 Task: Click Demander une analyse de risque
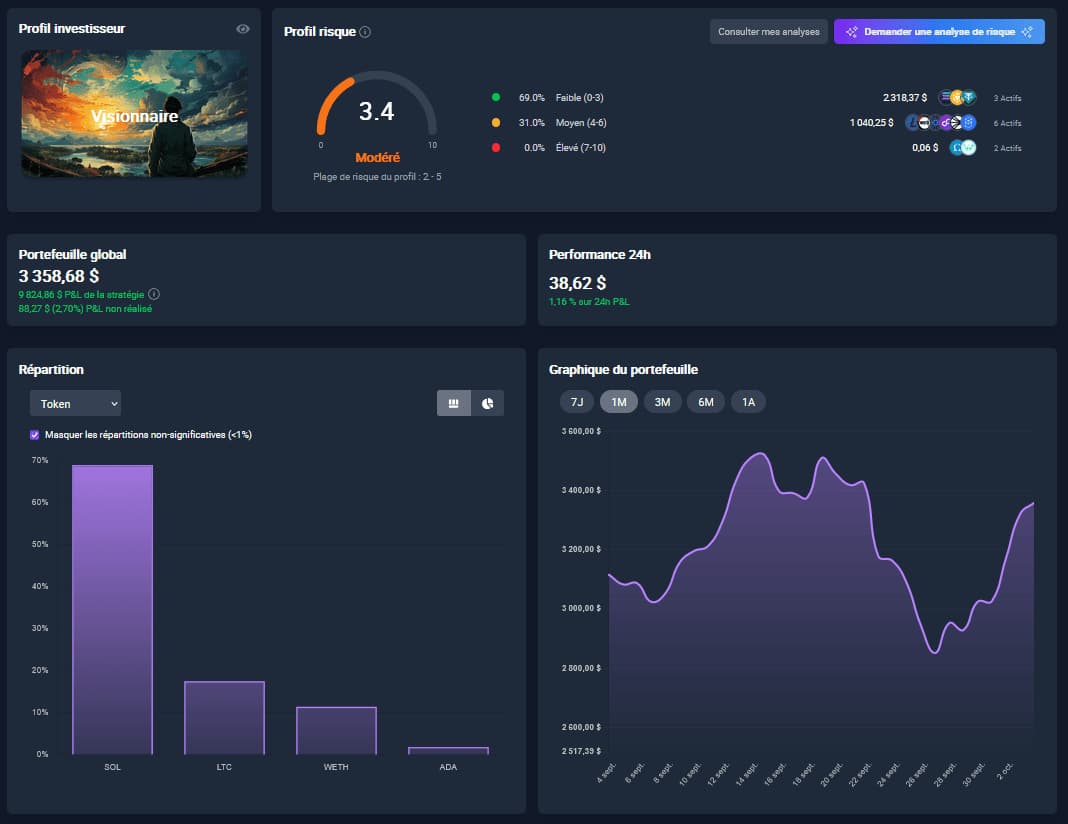tap(938, 31)
